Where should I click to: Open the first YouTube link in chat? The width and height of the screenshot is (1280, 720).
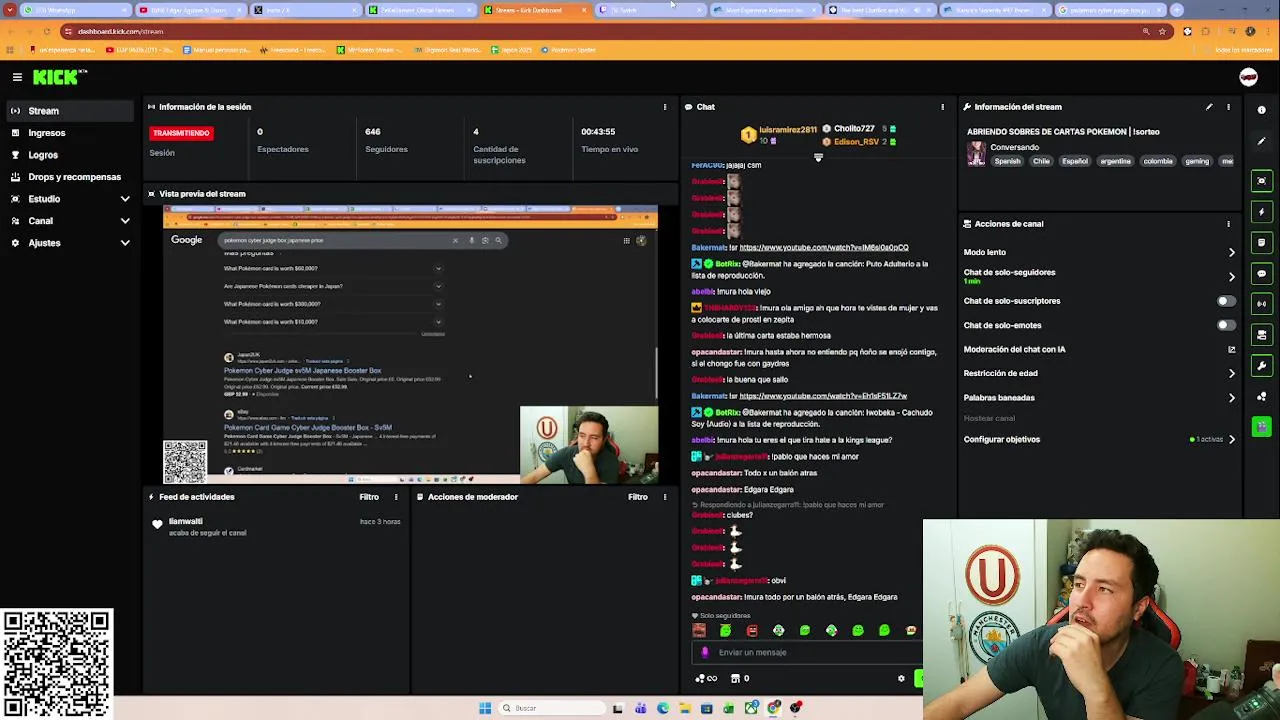click(x=823, y=248)
